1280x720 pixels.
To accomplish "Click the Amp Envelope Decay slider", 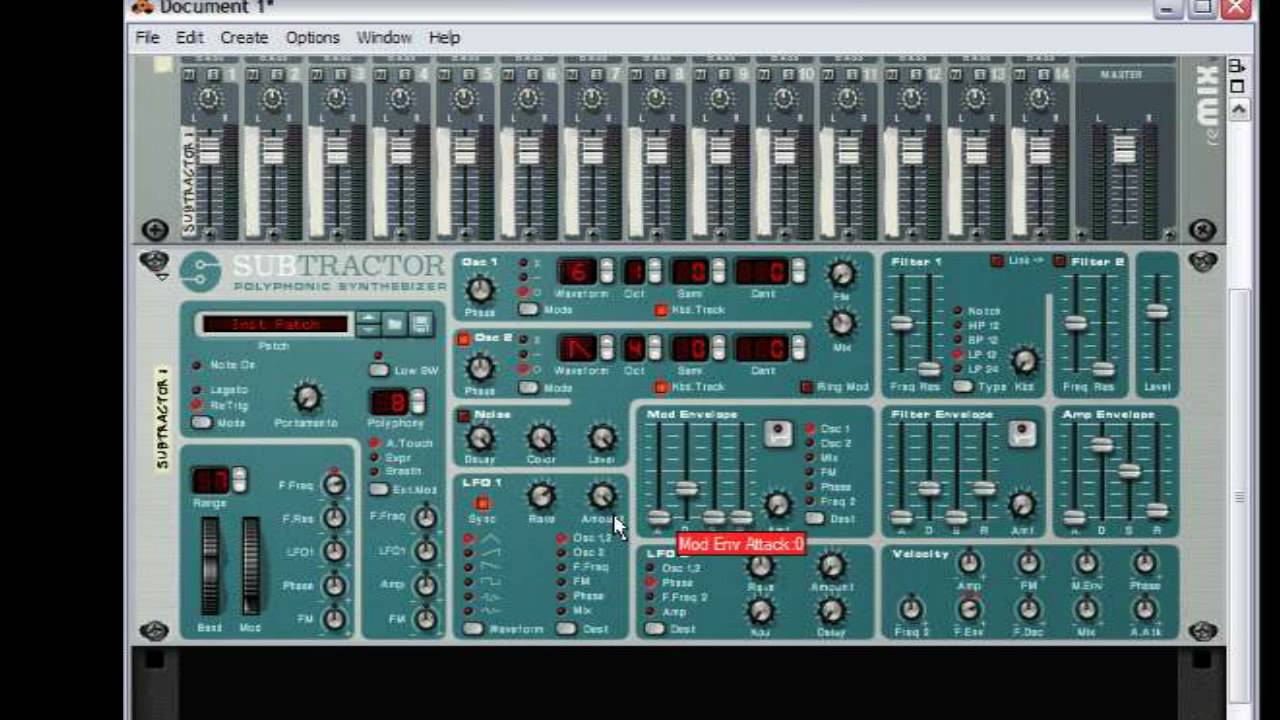I will coord(1102,445).
